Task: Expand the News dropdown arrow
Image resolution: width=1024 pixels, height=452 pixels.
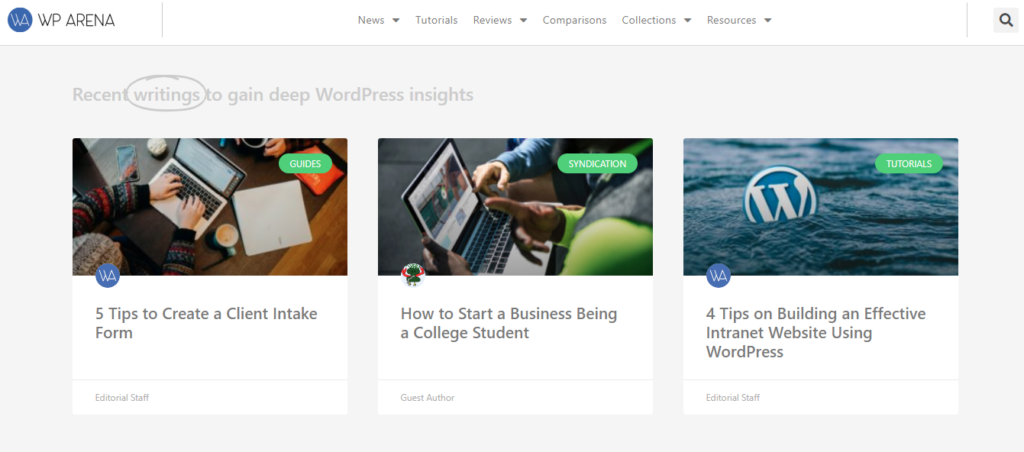Action: [396, 20]
